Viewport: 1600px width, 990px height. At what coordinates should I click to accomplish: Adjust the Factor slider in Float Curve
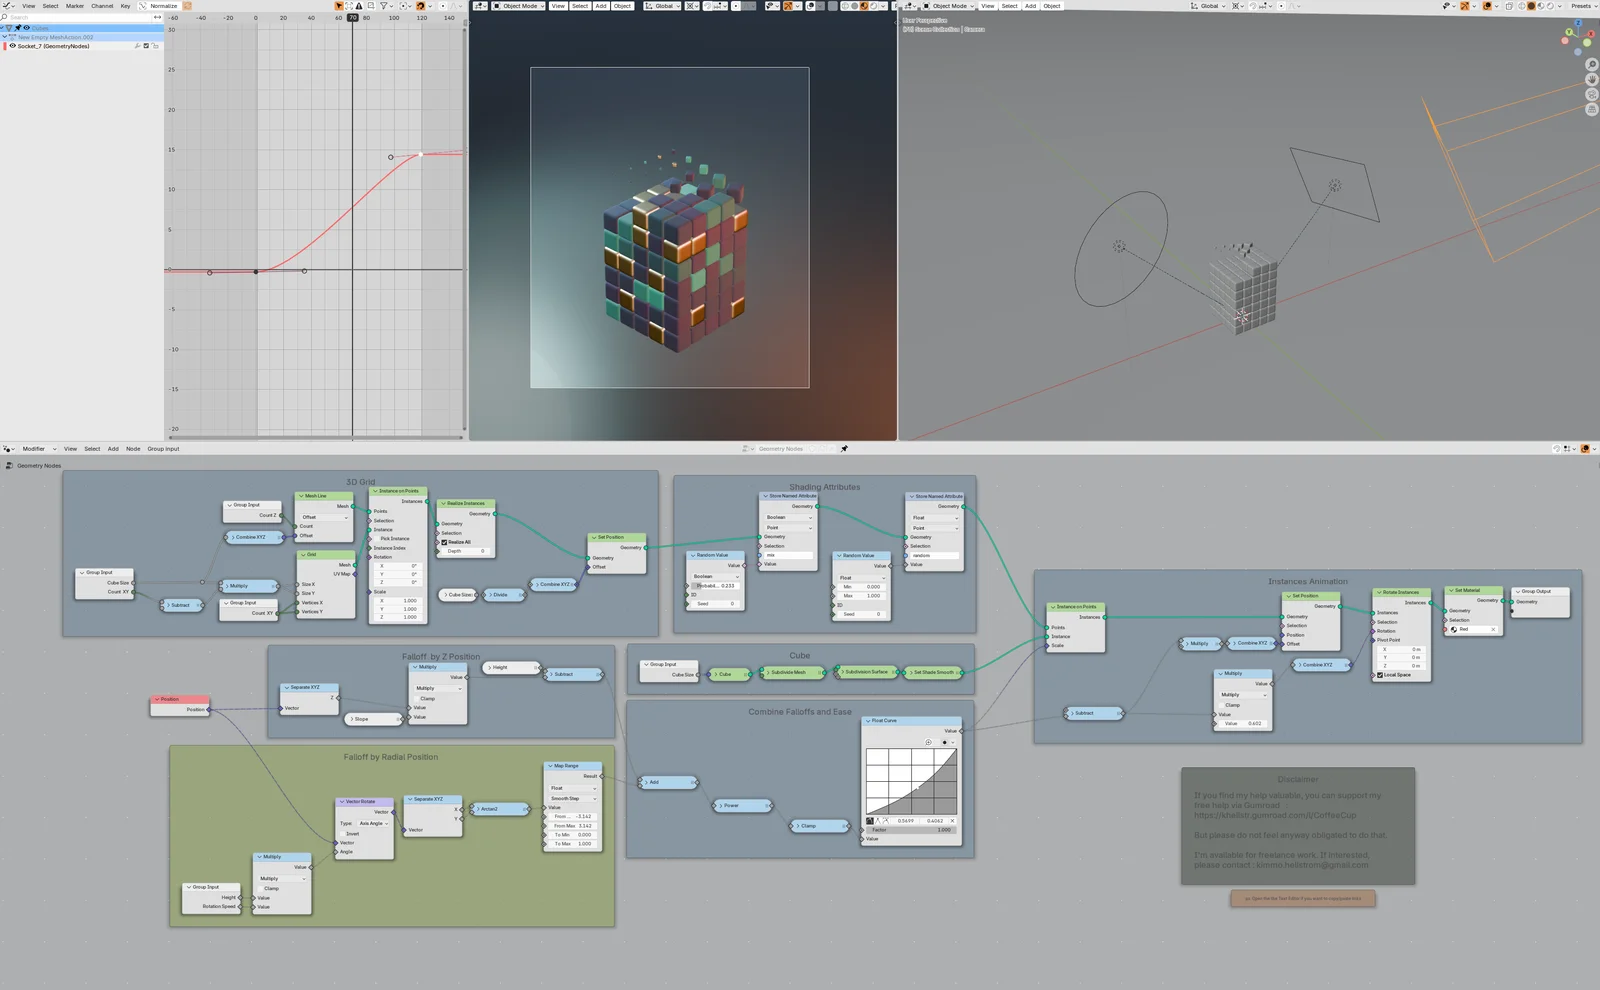tap(910, 830)
